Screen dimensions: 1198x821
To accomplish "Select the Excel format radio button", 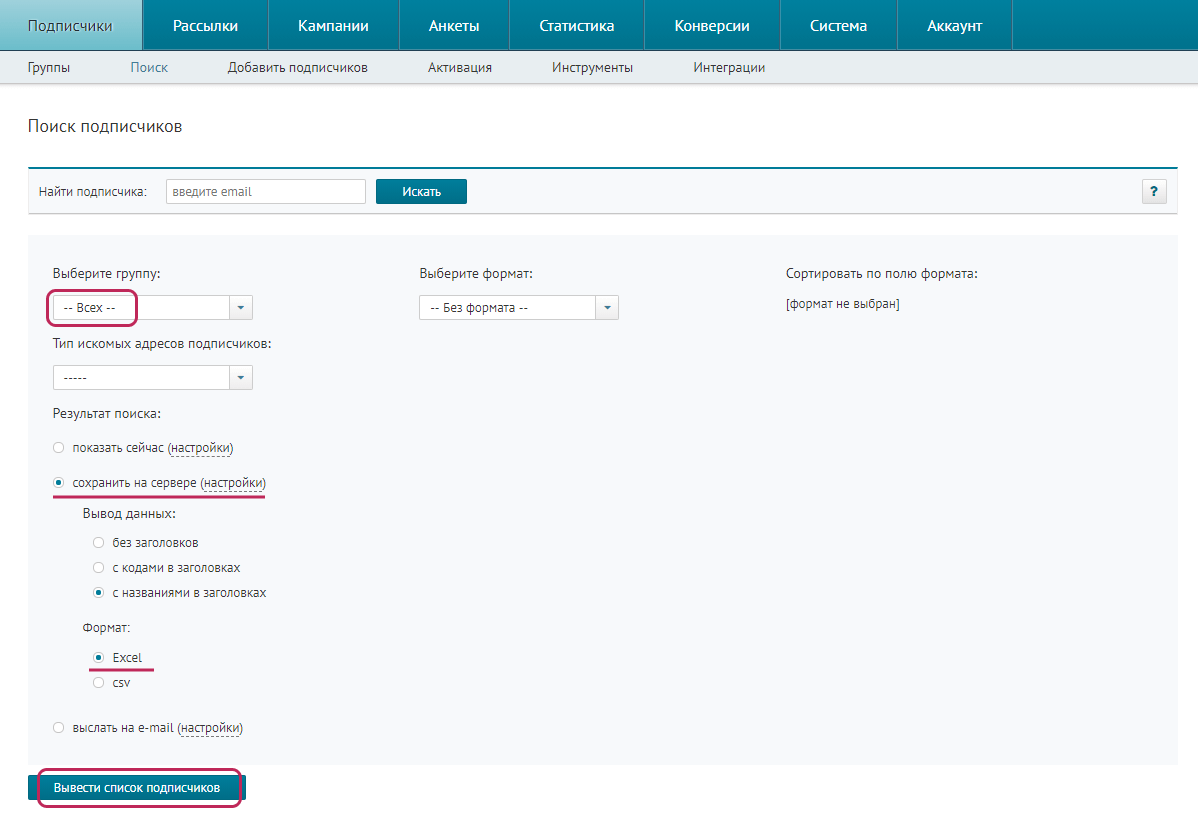I will tap(98, 657).
